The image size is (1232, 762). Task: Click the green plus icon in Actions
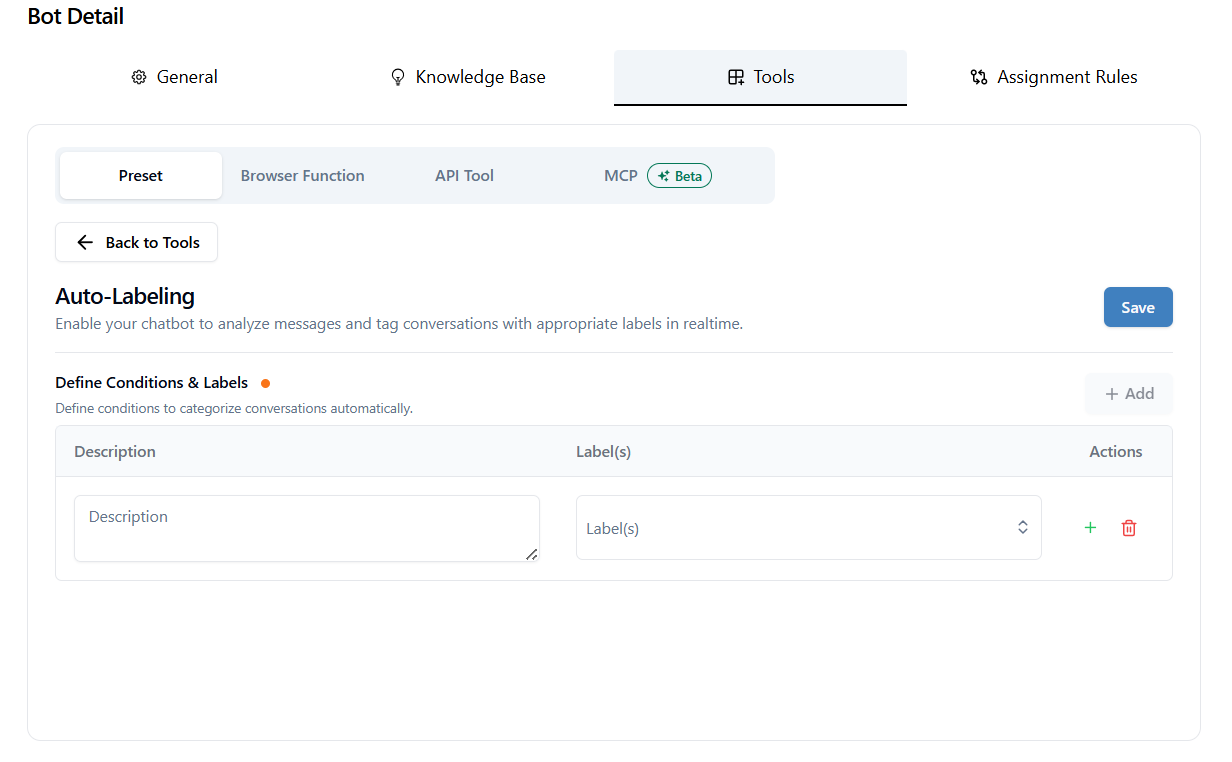(x=1090, y=528)
